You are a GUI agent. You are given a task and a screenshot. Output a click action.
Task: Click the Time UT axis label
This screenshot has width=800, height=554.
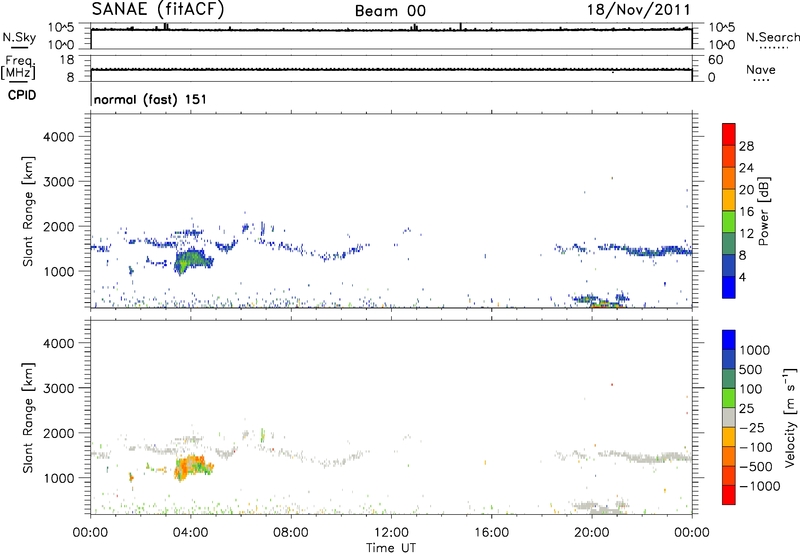pyautogui.click(x=391, y=548)
